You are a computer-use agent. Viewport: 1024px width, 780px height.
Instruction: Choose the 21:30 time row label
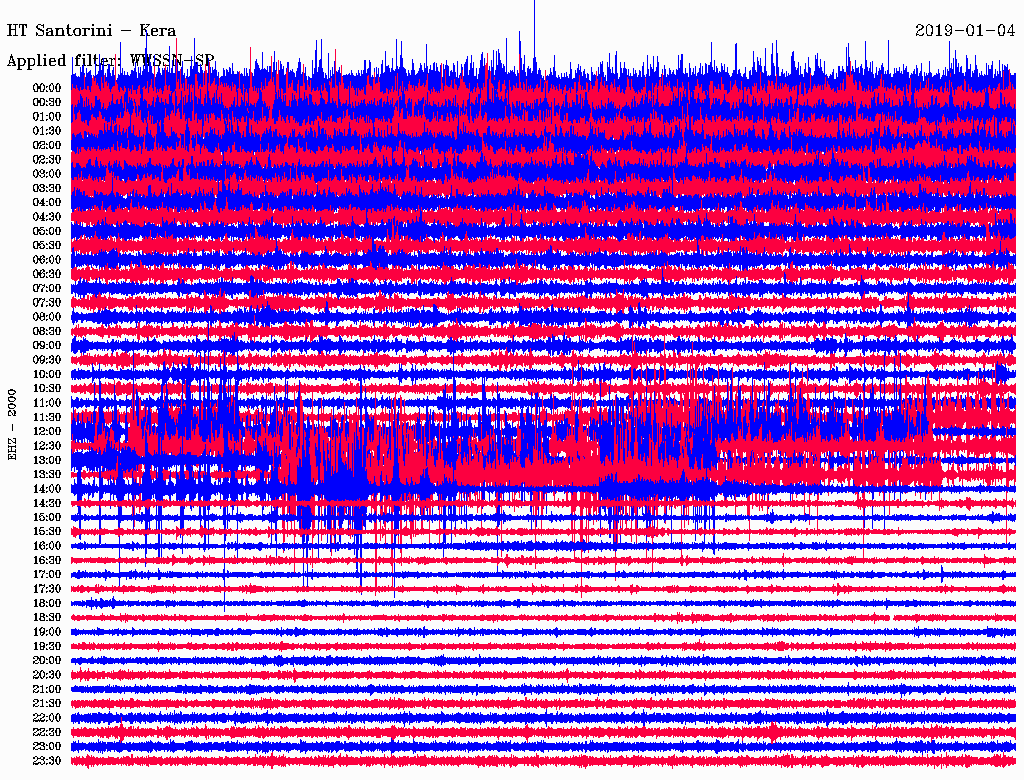(x=47, y=704)
